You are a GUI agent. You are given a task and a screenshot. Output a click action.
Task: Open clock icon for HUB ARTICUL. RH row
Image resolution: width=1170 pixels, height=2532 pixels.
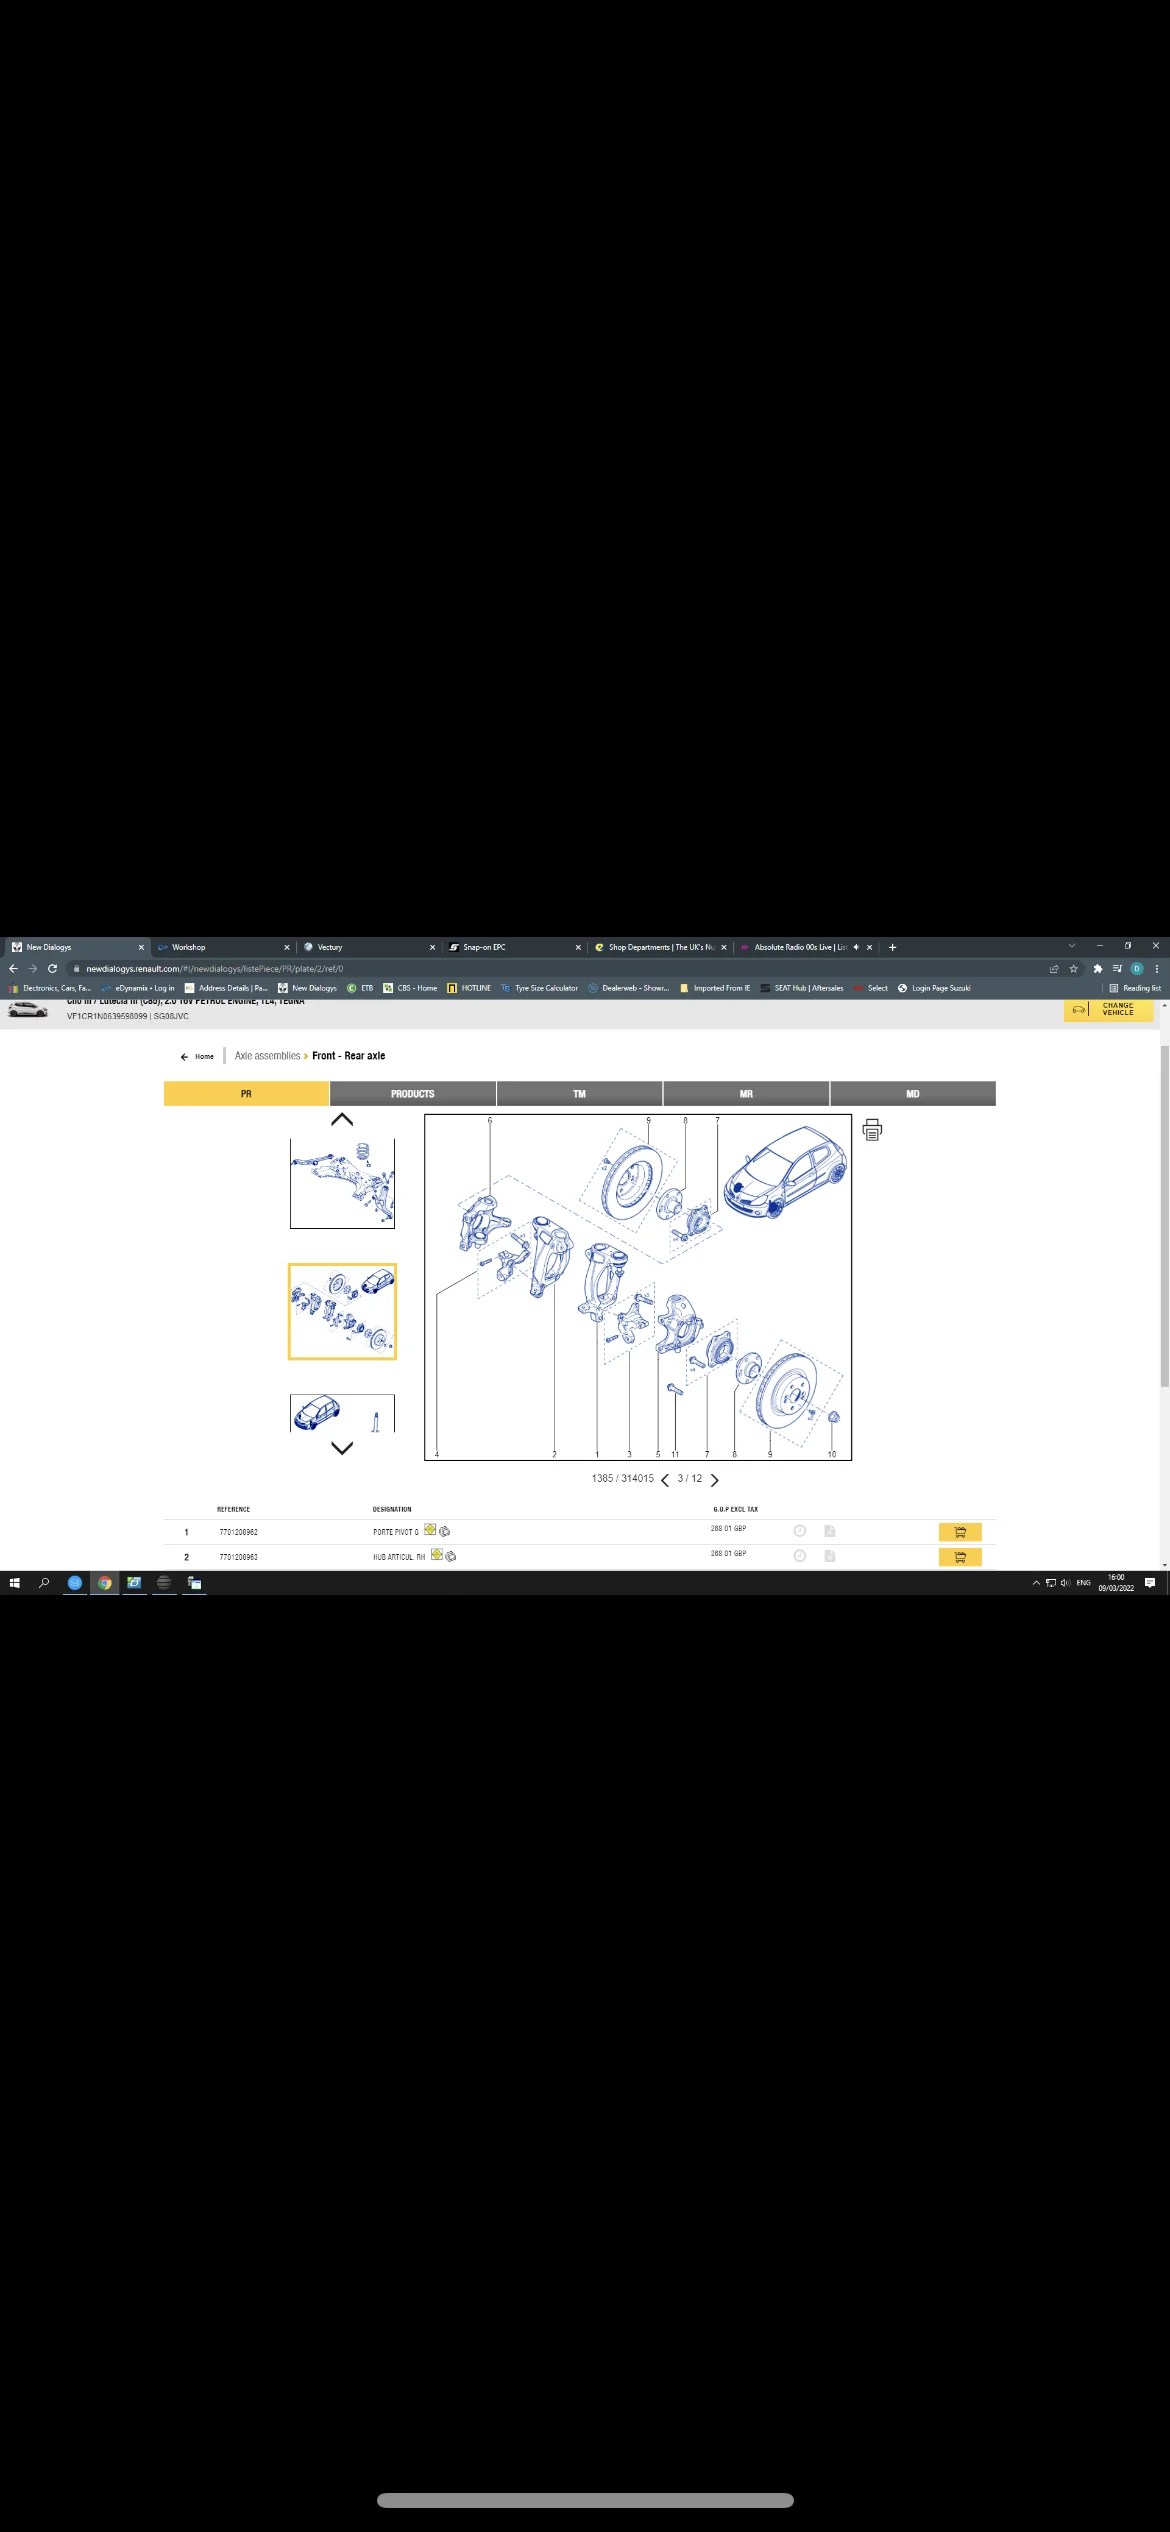[800, 1556]
